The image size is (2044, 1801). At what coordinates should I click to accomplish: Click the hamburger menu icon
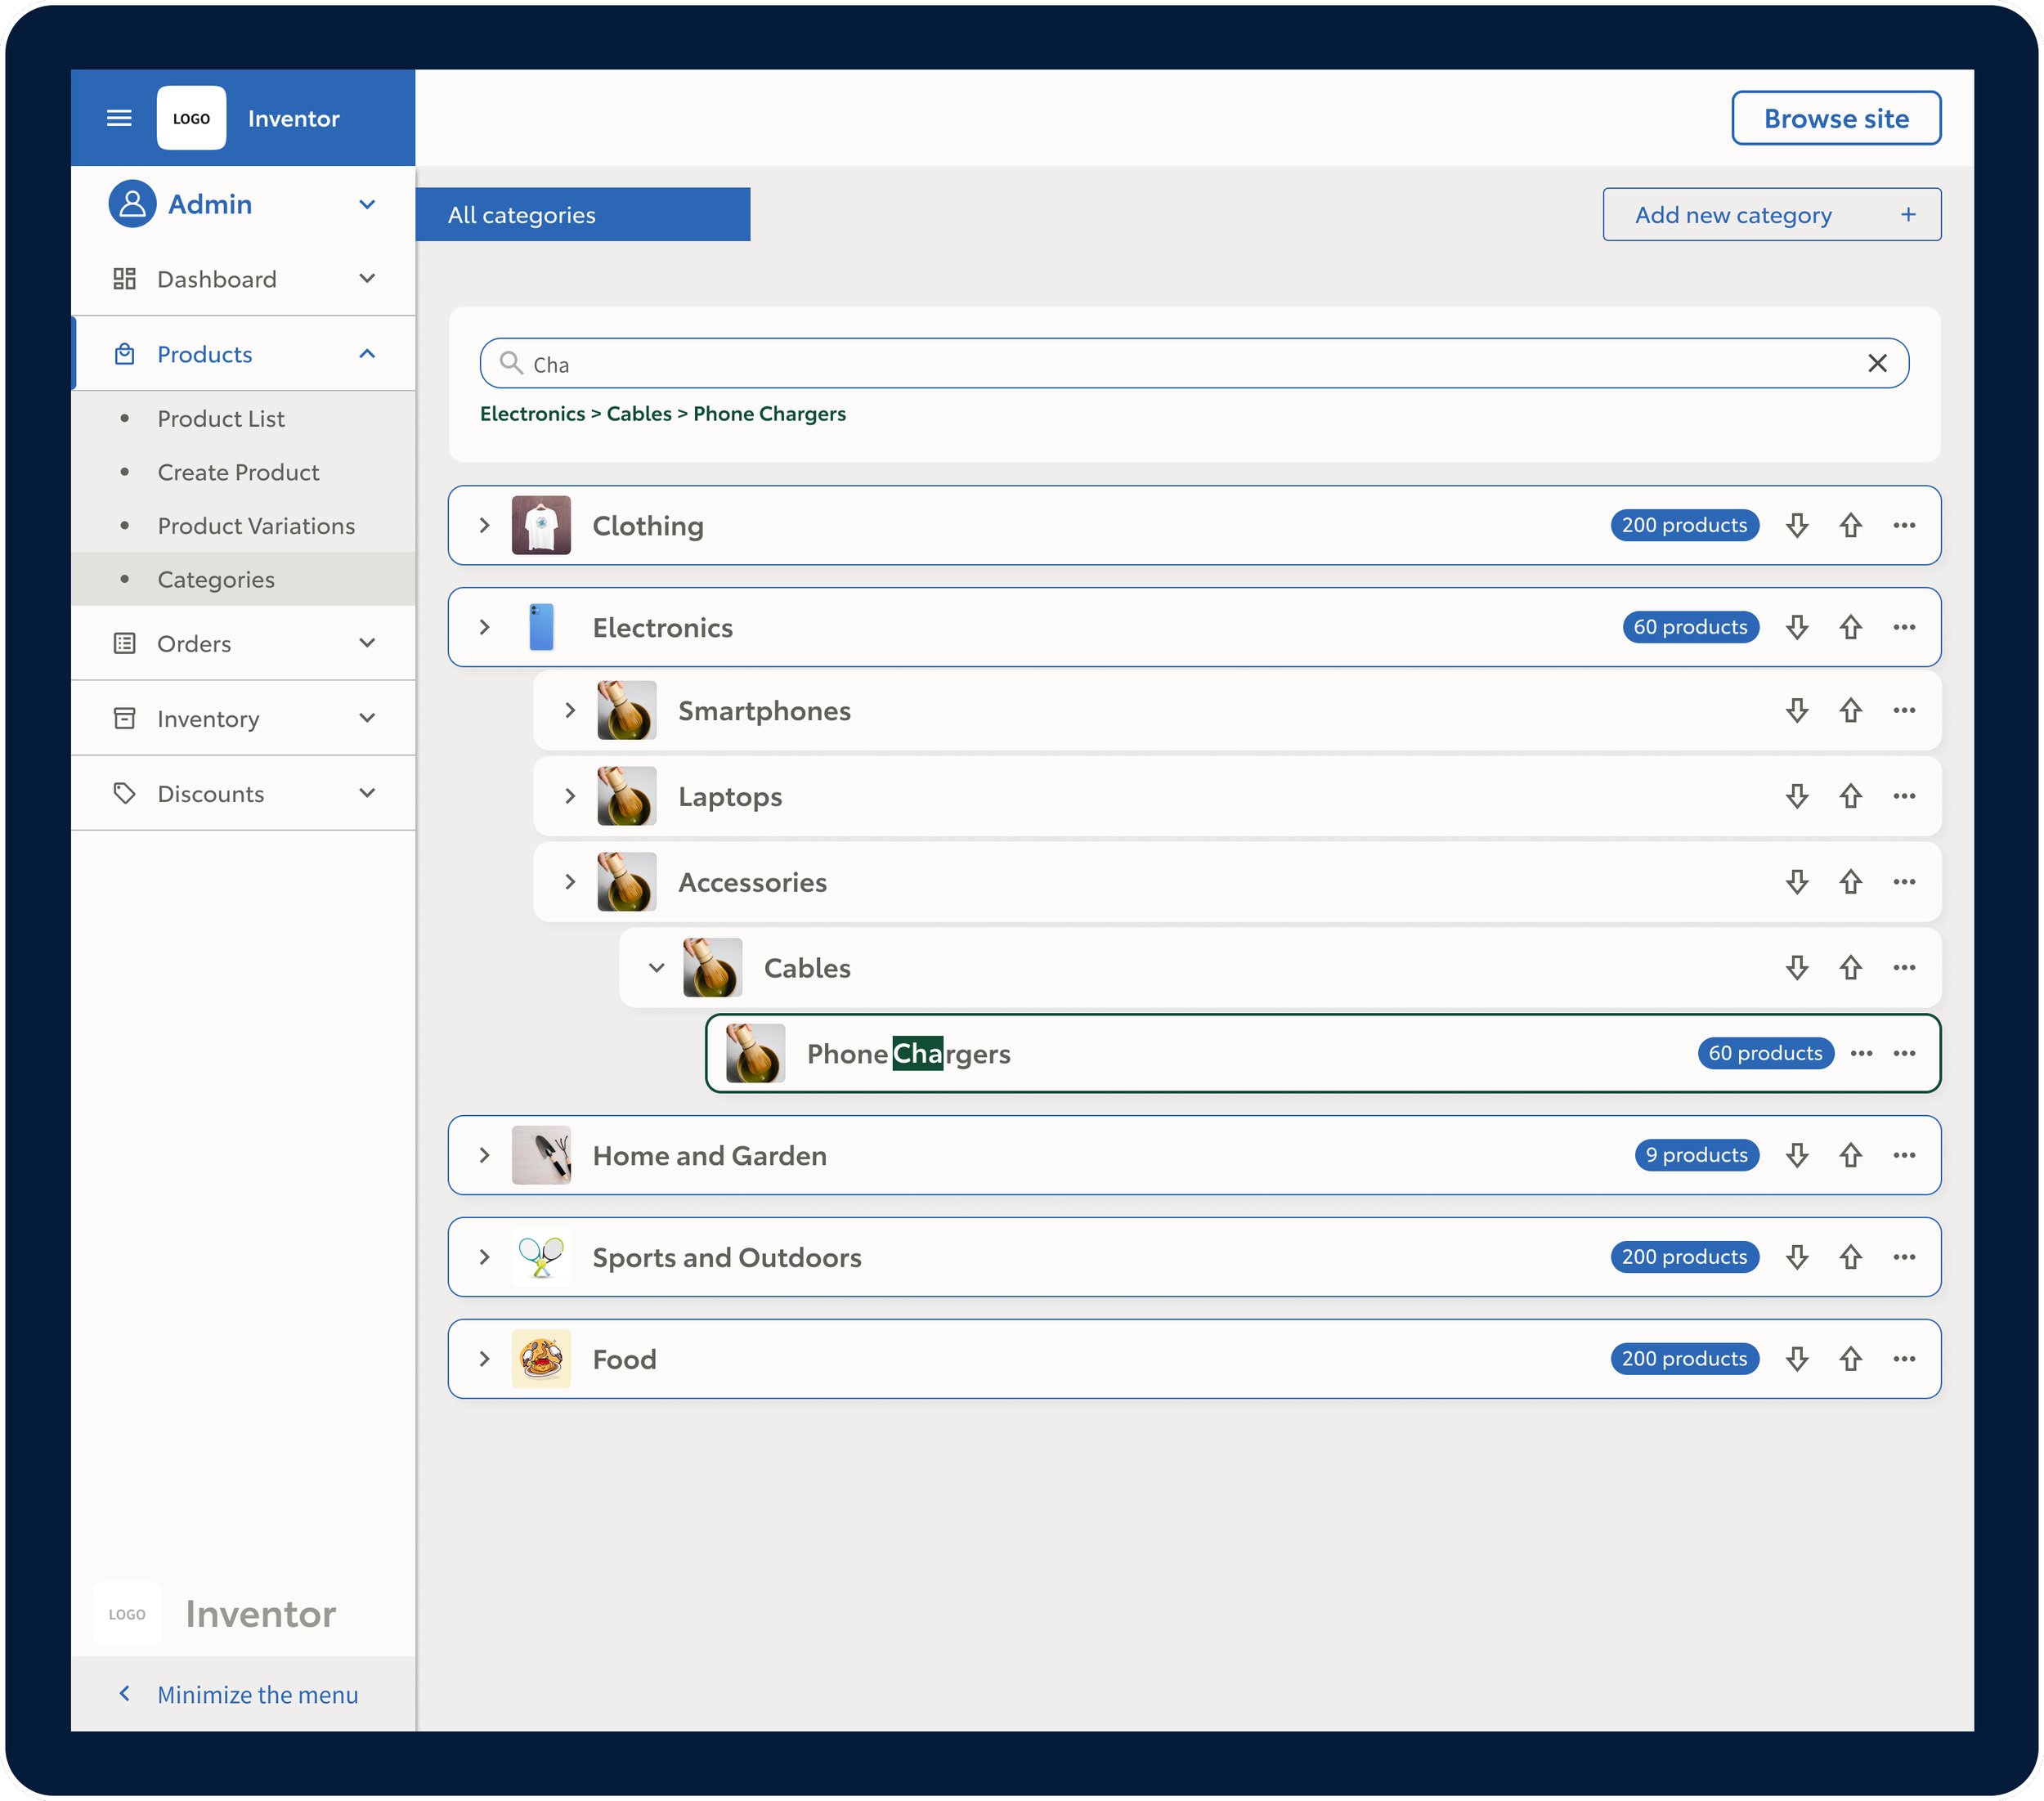coord(119,118)
